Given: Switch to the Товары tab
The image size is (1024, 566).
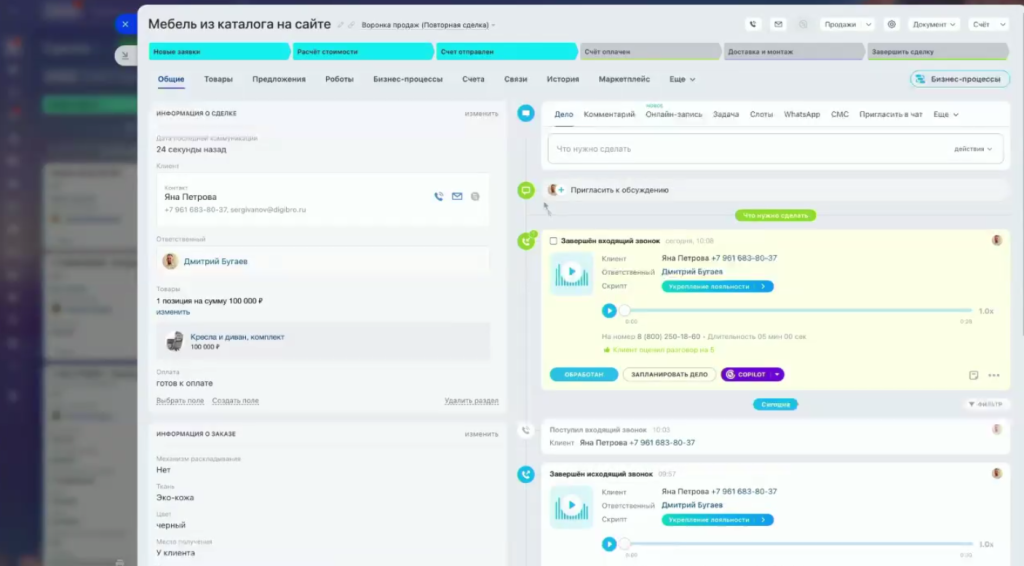Looking at the screenshot, I should pos(218,79).
